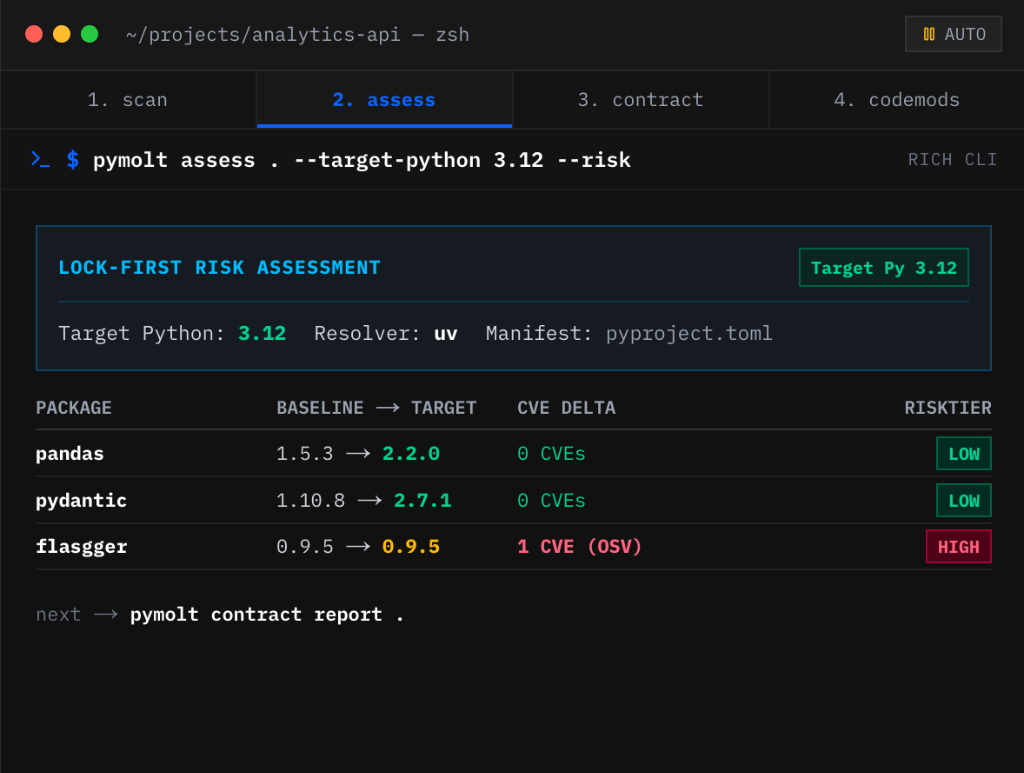
Task: Click the LOW badge for pydantic
Action: click(x=964, y=501)
